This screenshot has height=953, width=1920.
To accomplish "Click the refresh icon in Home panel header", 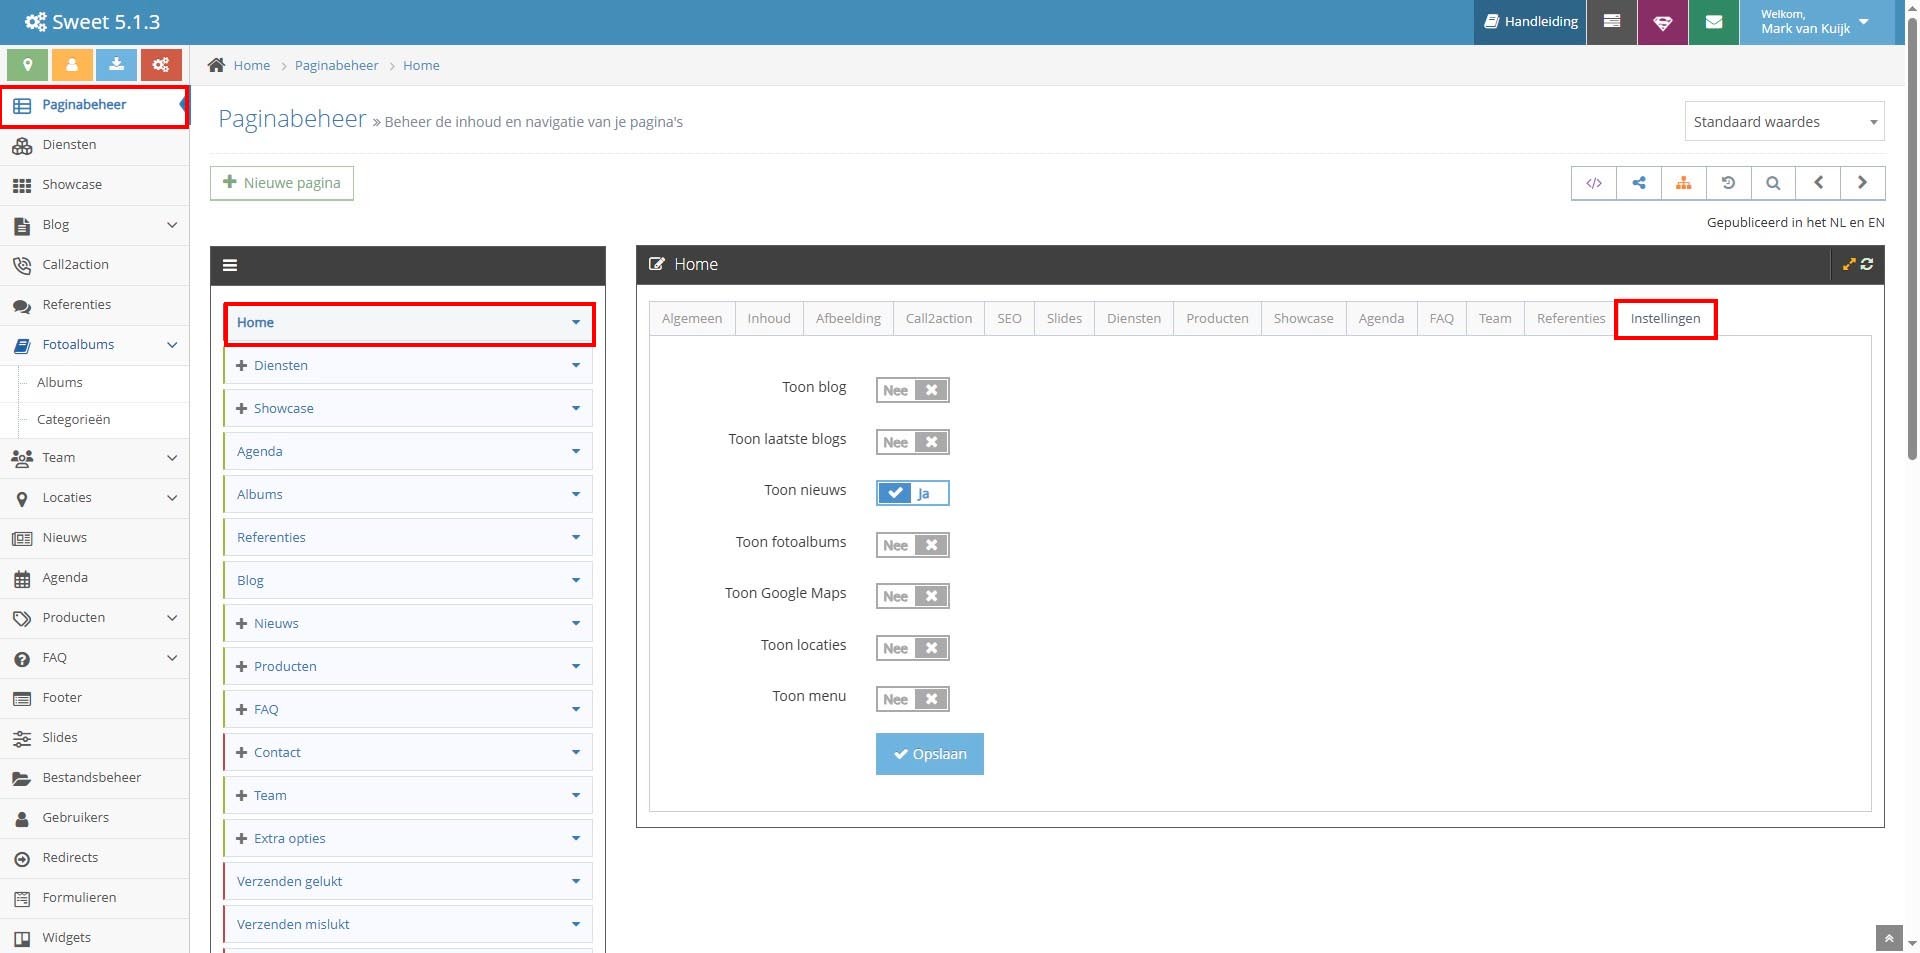I will click(1867, 264).
